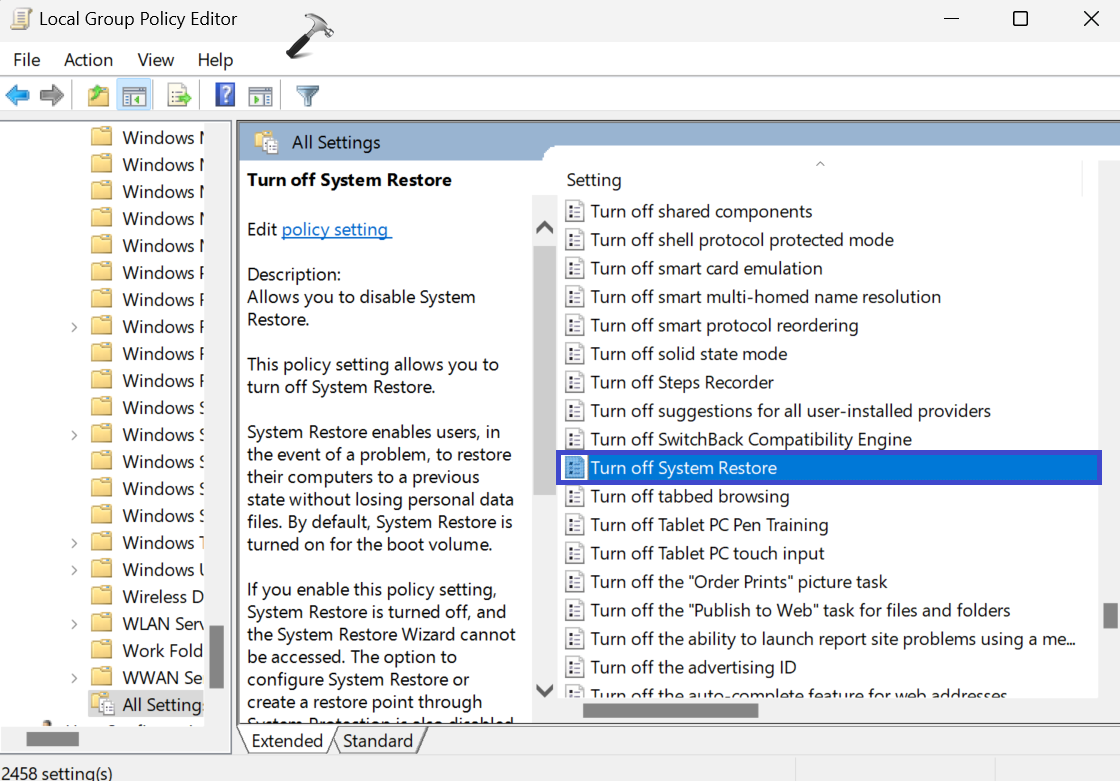Click the All Settings folder icon in tree

coord(101,704)
